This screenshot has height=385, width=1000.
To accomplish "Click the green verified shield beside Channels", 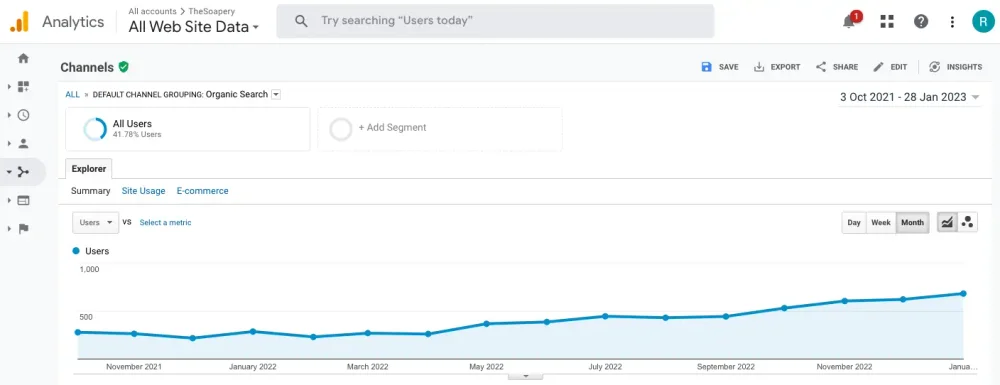I will [124, 66].
